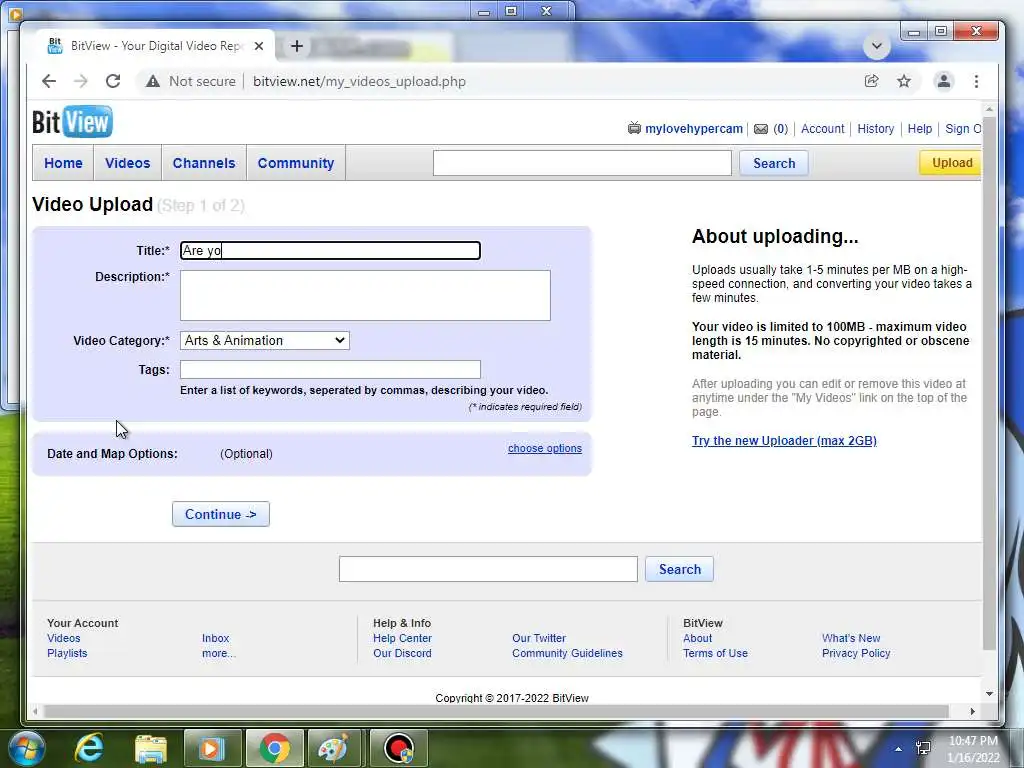Screen dimensions: 1024x768
Task: Open Windows Explorer folder from taskbar
Action: (151, 748)
